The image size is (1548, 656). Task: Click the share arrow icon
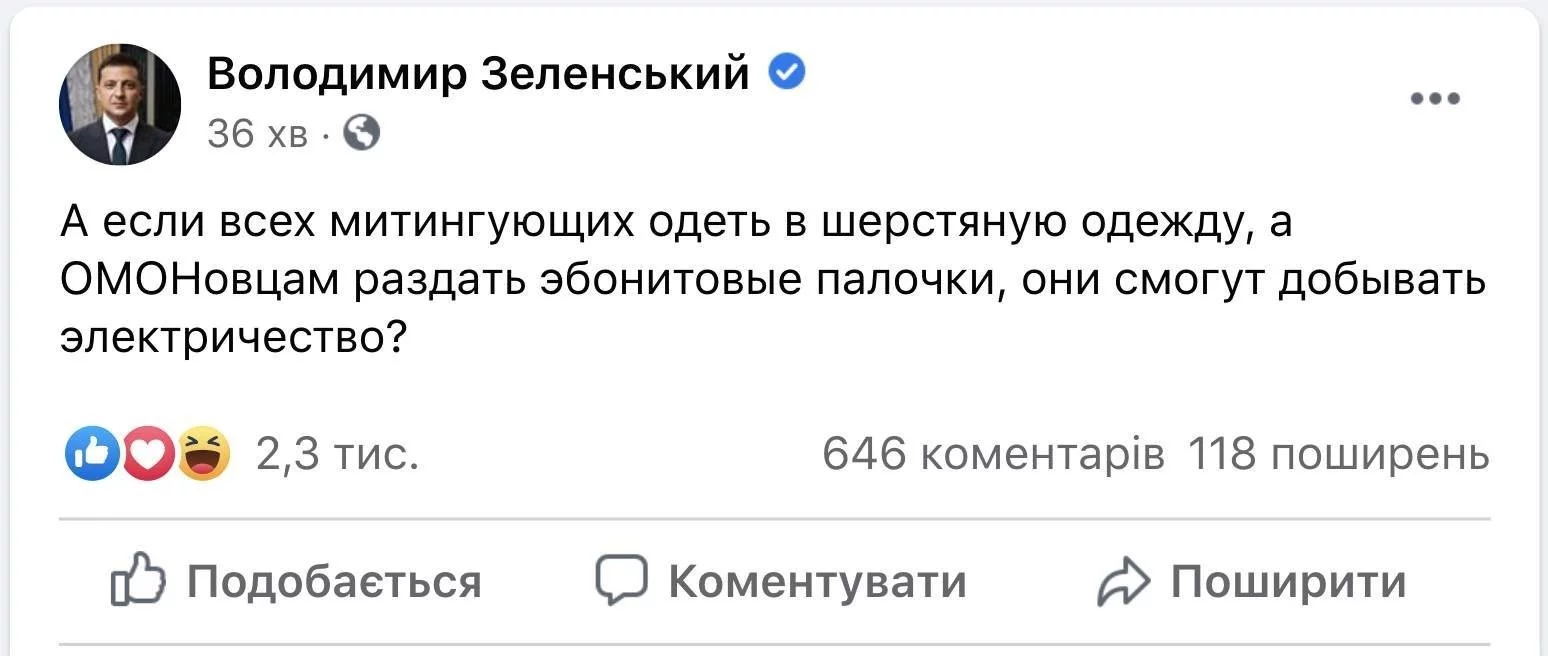pos(1124,583)
